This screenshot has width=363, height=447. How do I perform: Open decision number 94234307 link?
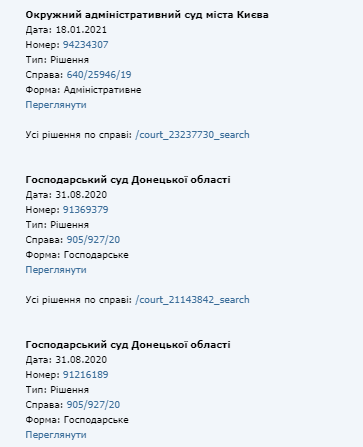[86, 45]
